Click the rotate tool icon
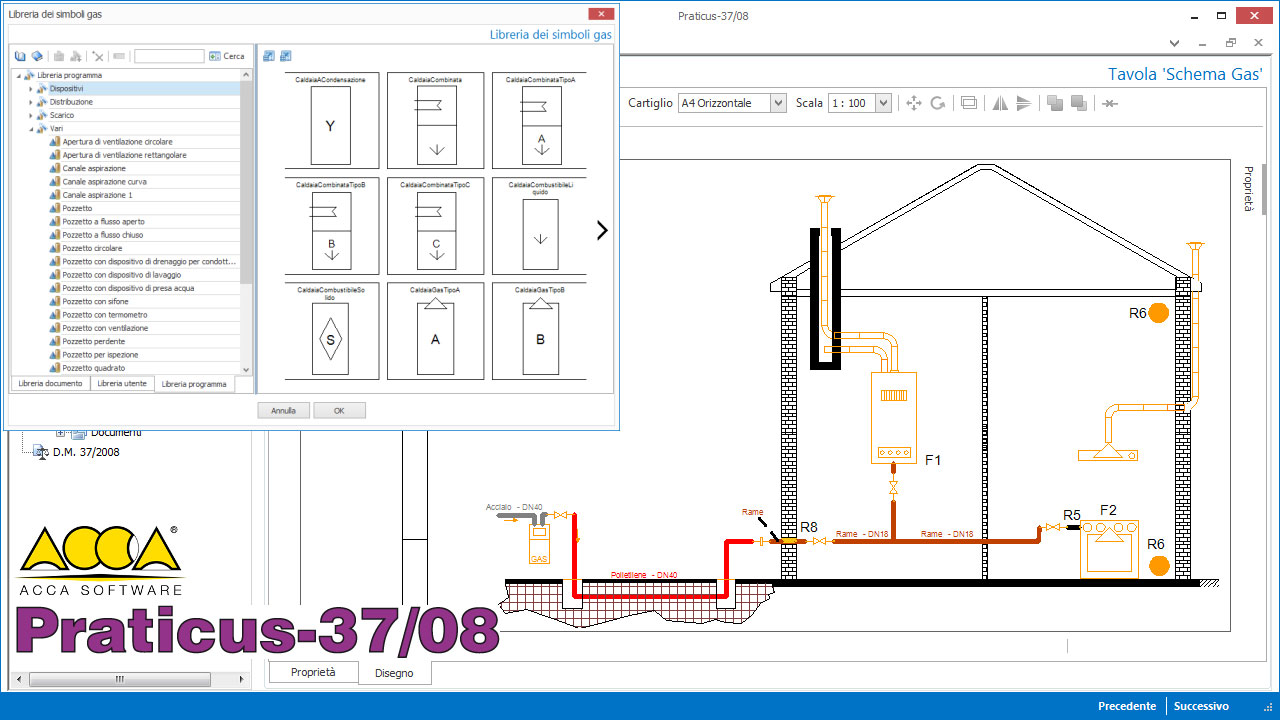 (937, 103)
